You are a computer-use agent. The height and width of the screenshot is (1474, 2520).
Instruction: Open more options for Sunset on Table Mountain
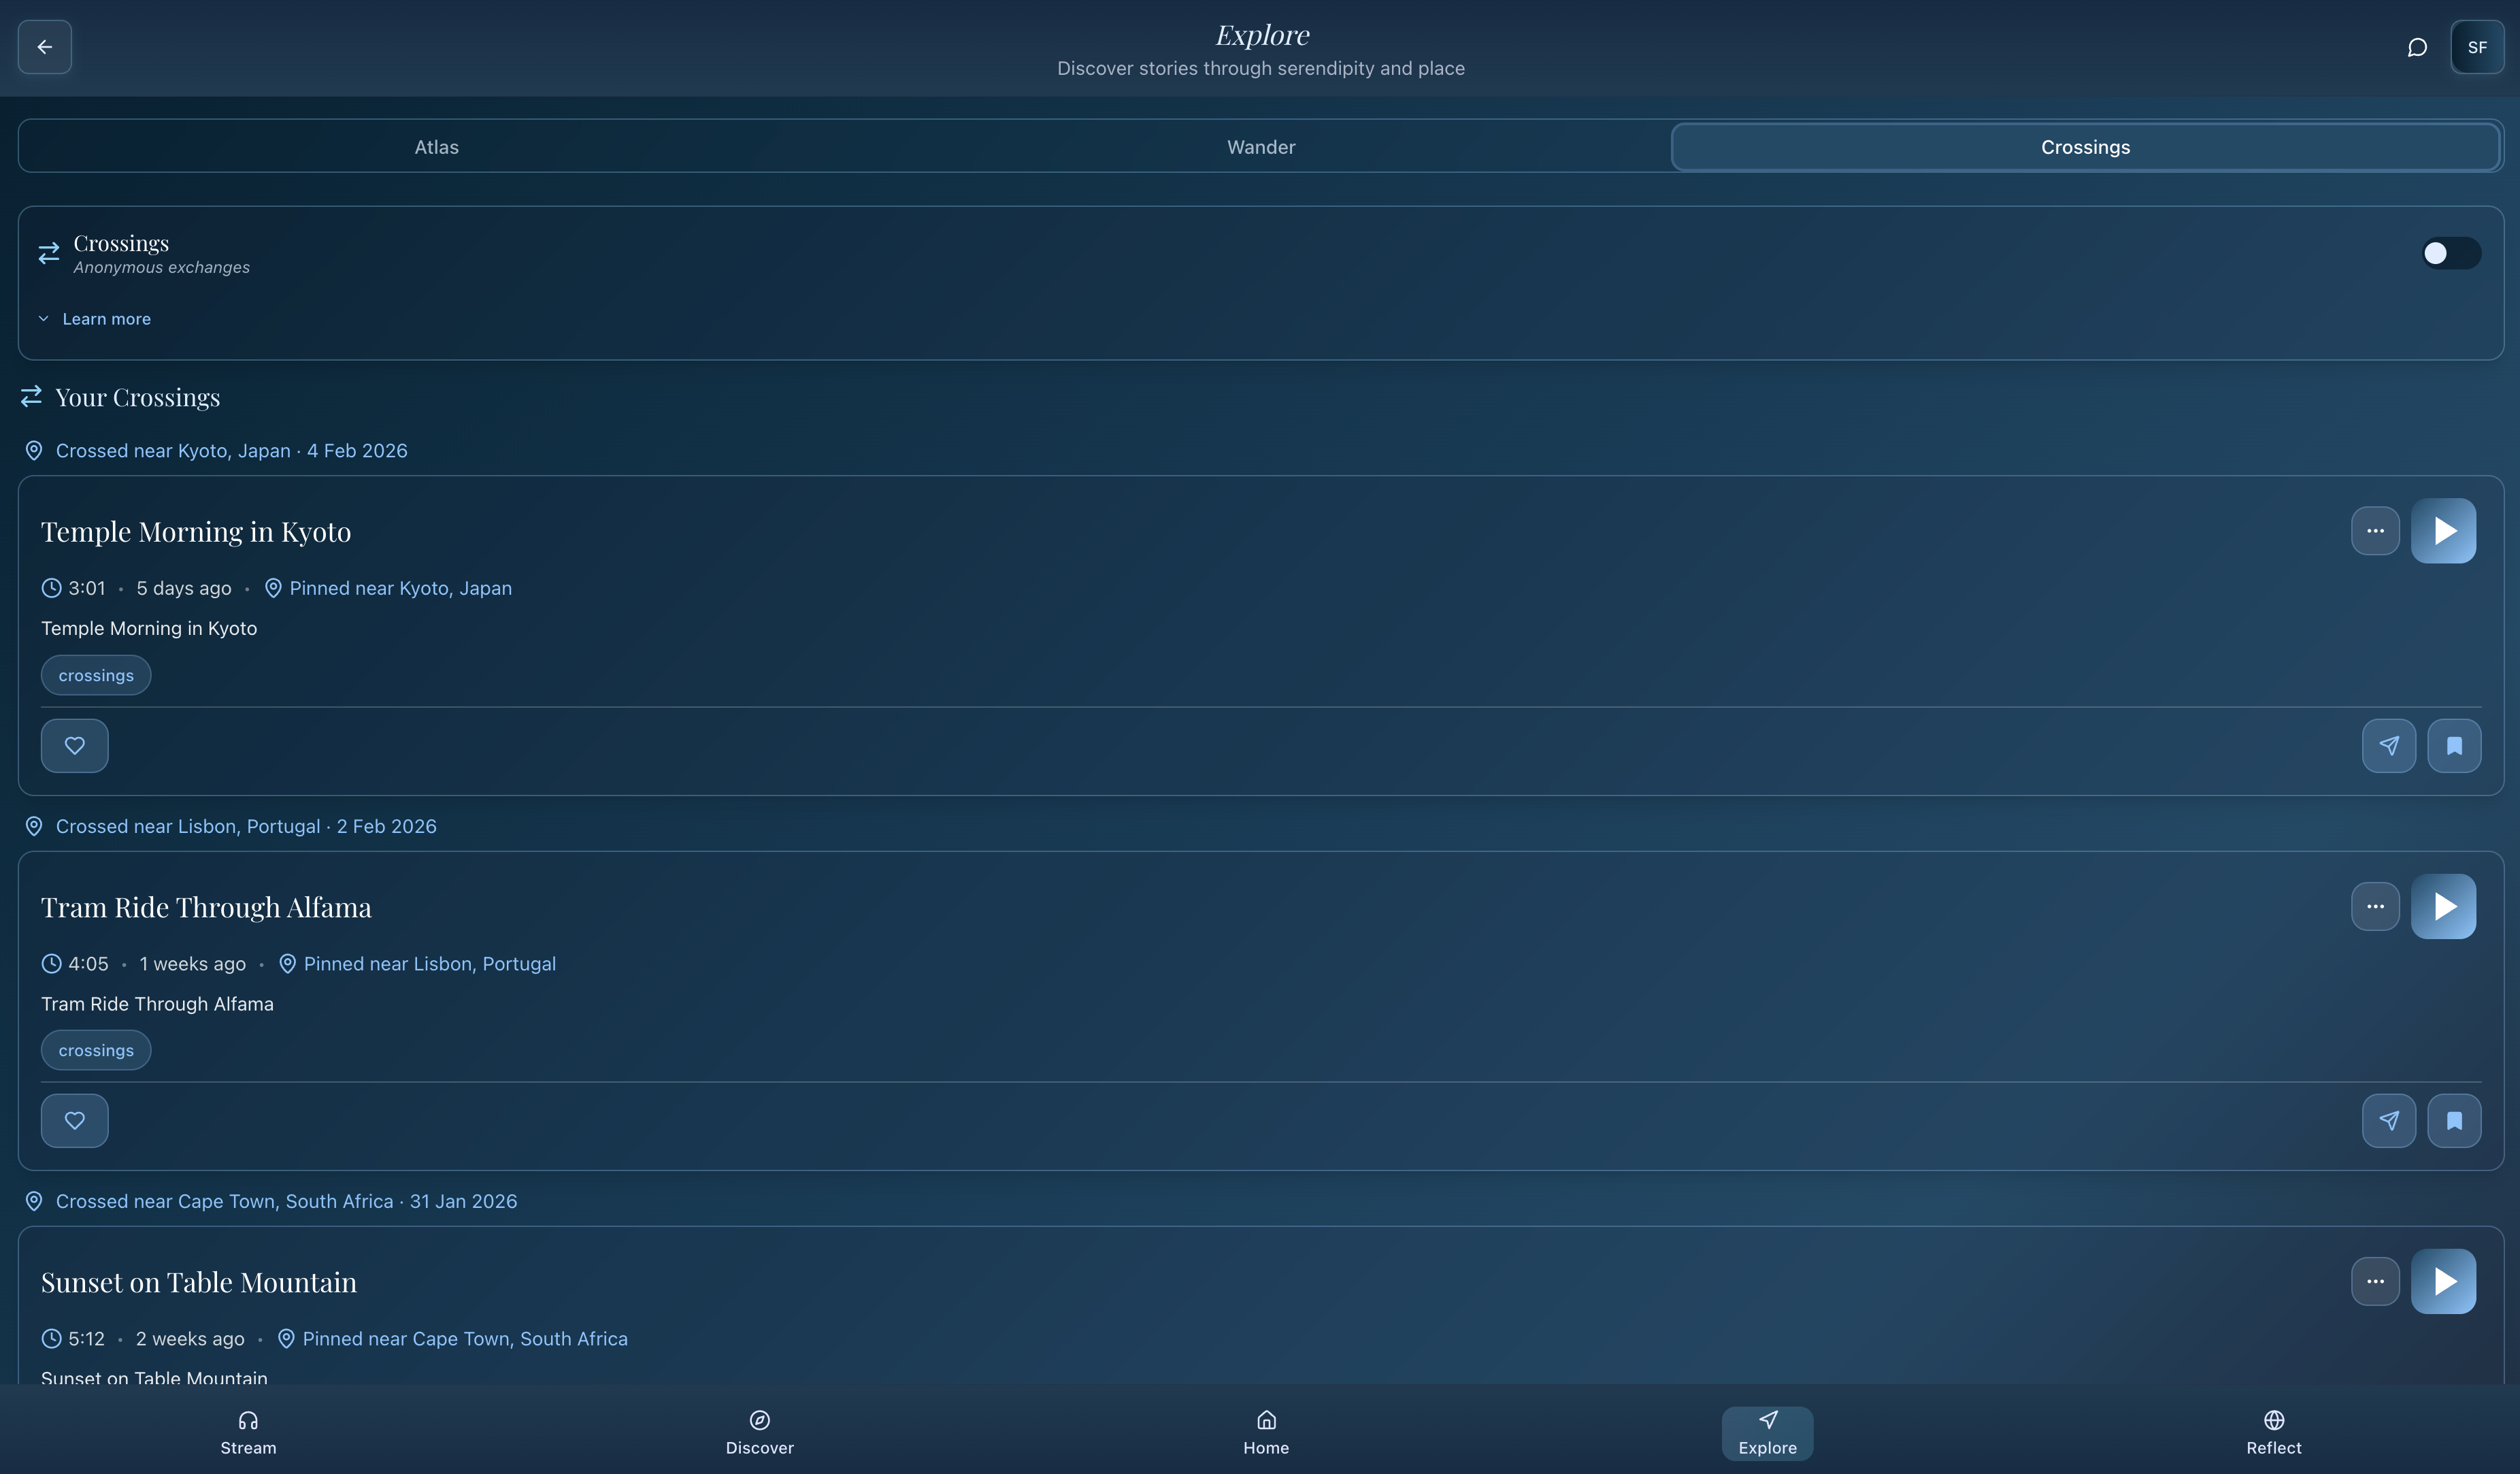point(2374,1281)
